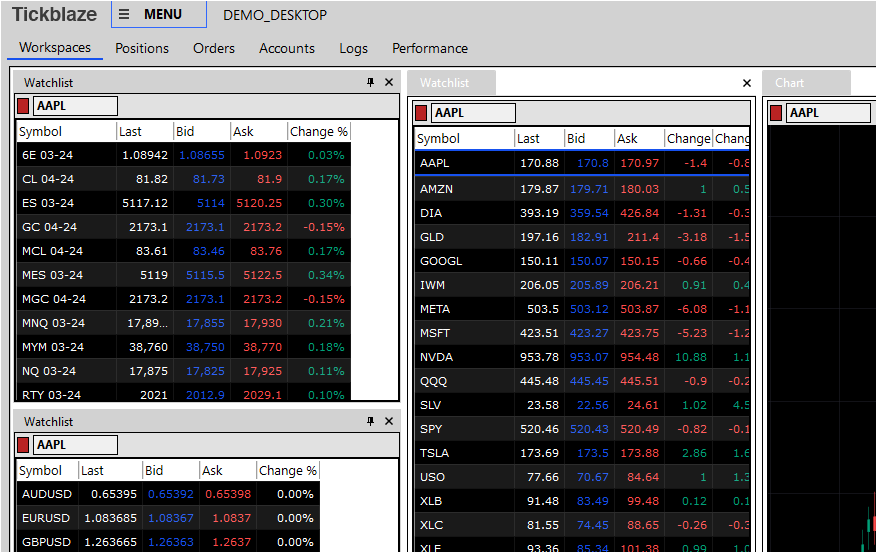876x552 pixels.
Task: Select the MSFT row
Action: coord(582,333)
